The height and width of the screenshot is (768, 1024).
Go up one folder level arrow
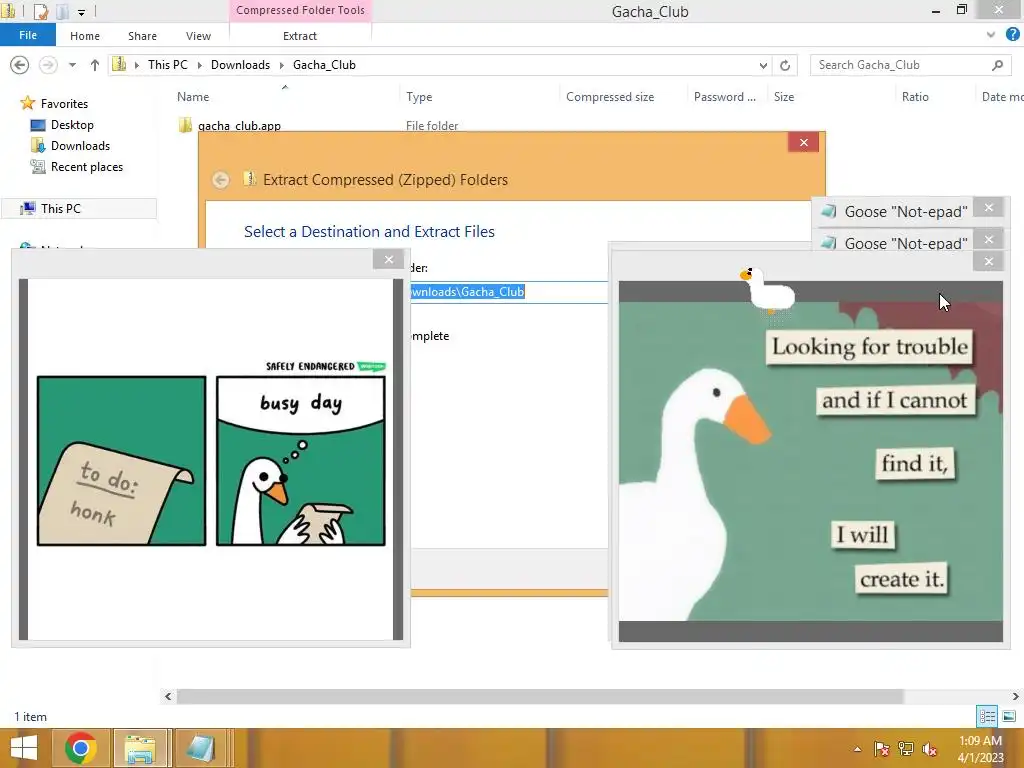pyautogui.click(x=95, y=65)
